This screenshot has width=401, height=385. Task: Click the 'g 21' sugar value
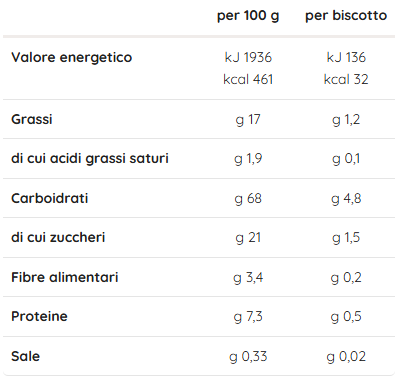click(x=248, y=238)
